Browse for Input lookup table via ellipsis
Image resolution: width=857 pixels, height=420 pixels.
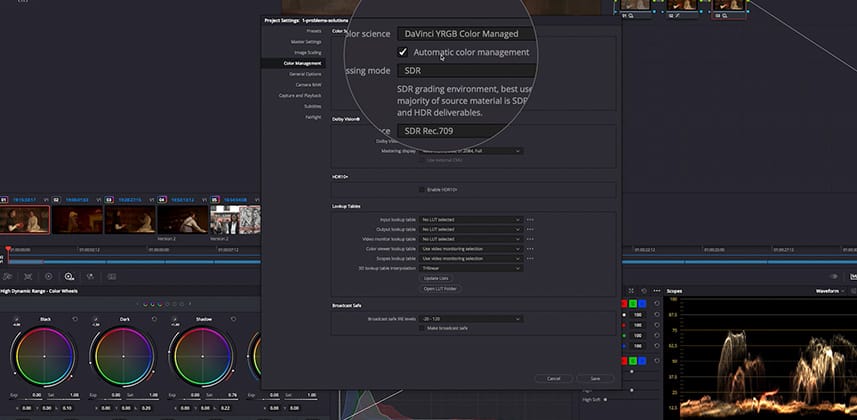(530, 220)
